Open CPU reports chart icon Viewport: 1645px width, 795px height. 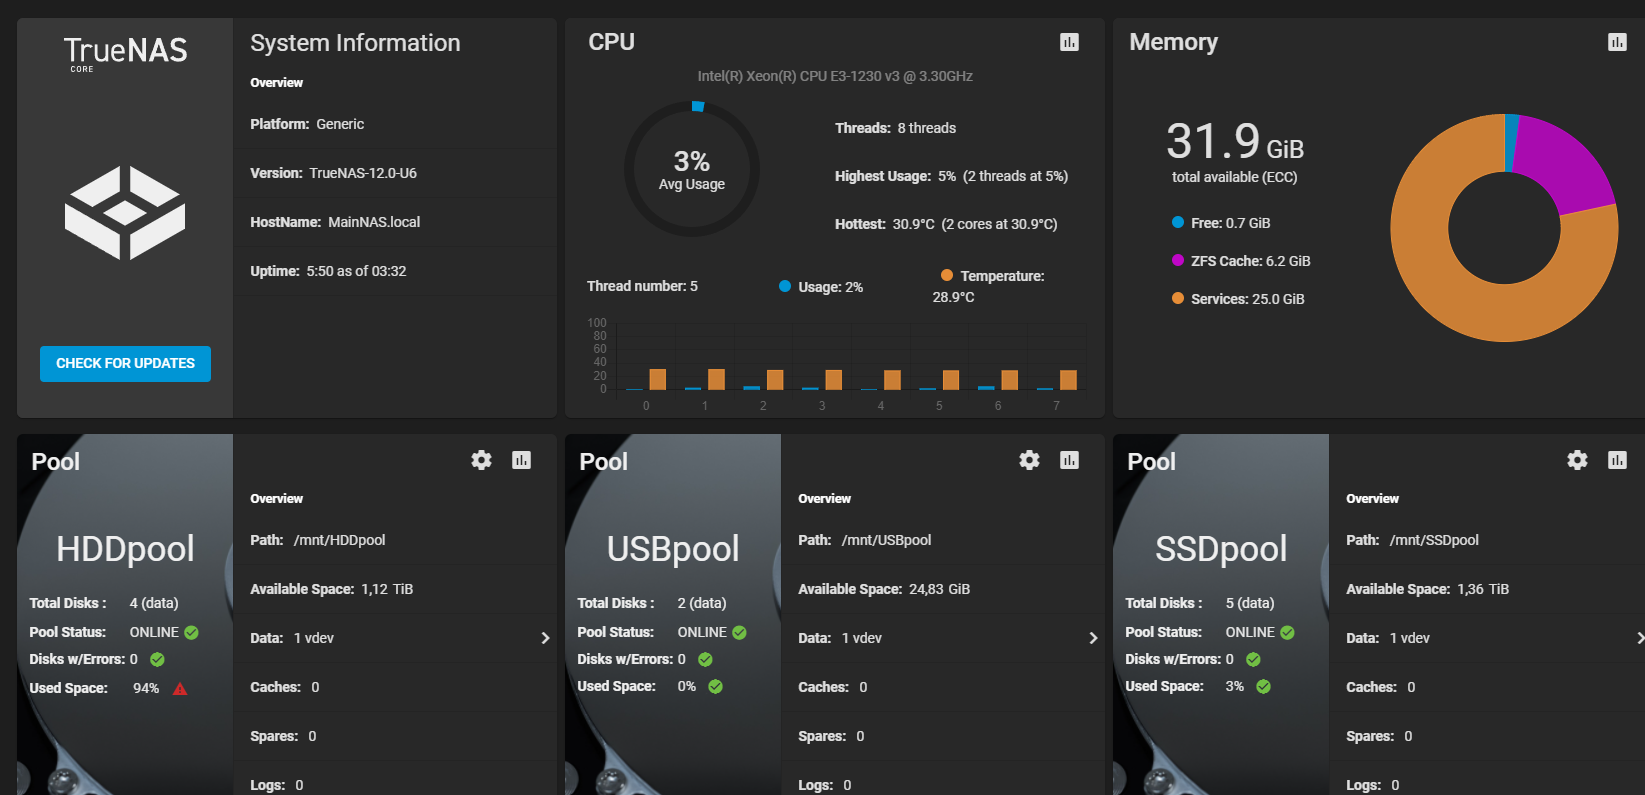pos(1069,42)
